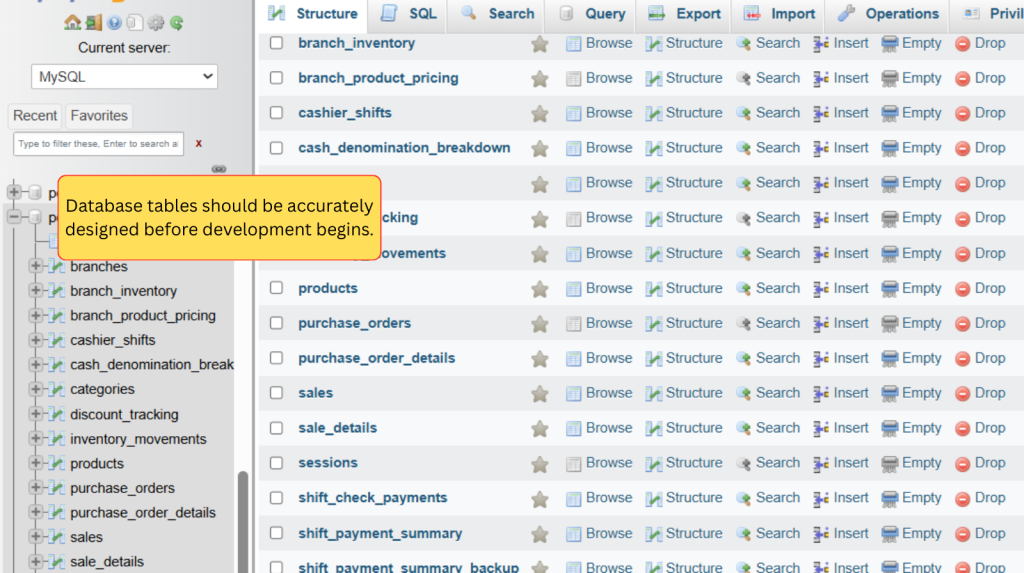
Task: Reload navigation panel with green refresh icon
Action: click(x=177, y=22)
